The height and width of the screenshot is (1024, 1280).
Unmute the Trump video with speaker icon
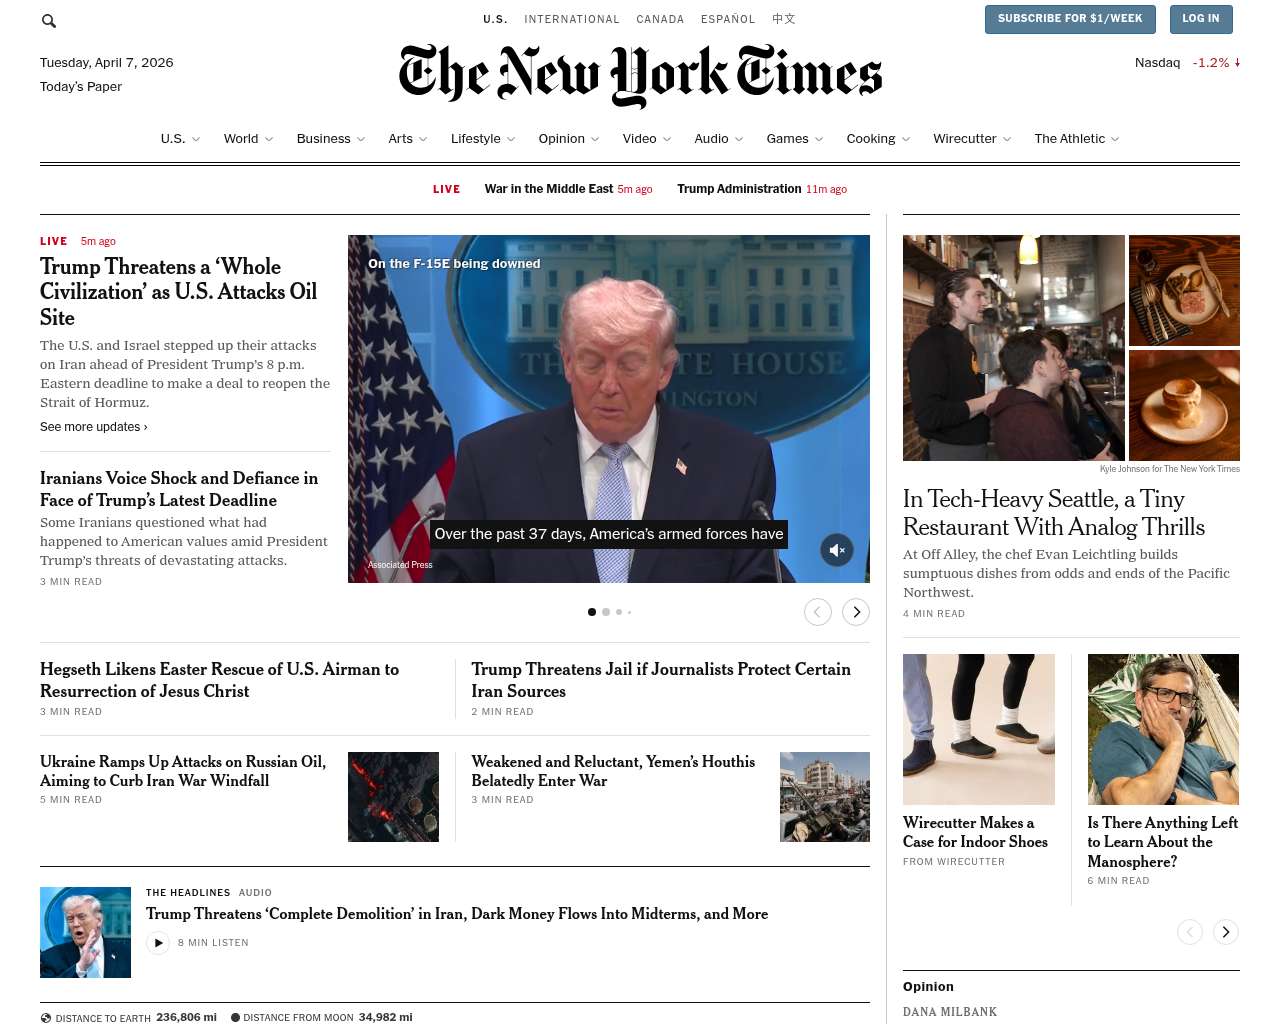[x=837, y=550]
